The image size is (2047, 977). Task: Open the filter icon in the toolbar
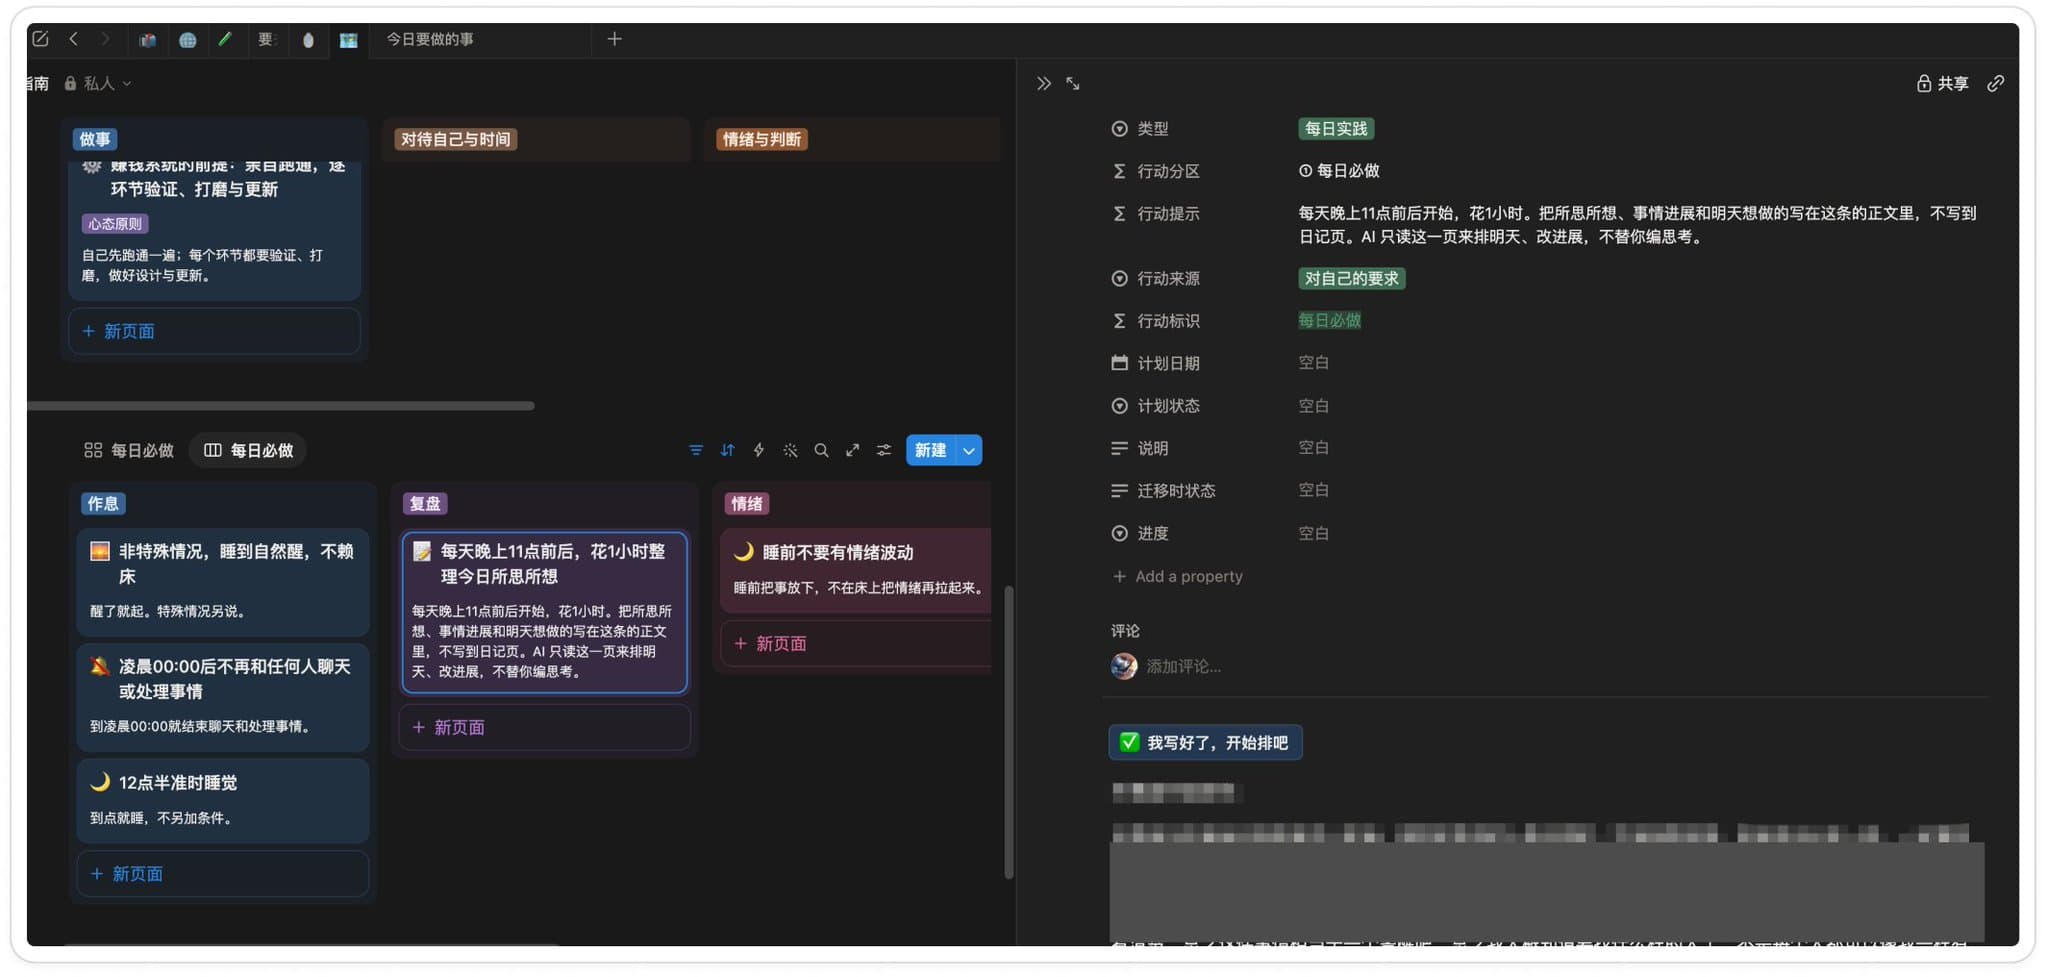(696, 450)
